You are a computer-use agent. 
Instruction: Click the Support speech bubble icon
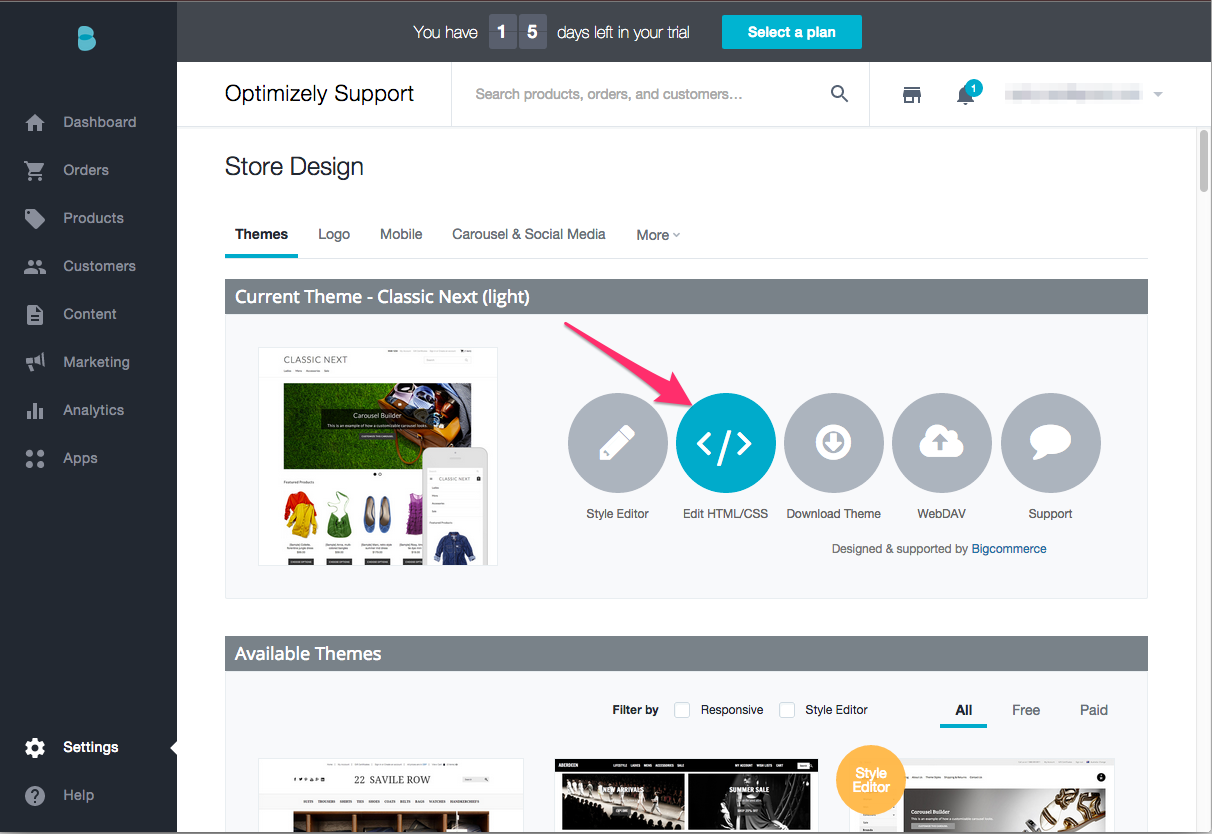pos(1051,443)
